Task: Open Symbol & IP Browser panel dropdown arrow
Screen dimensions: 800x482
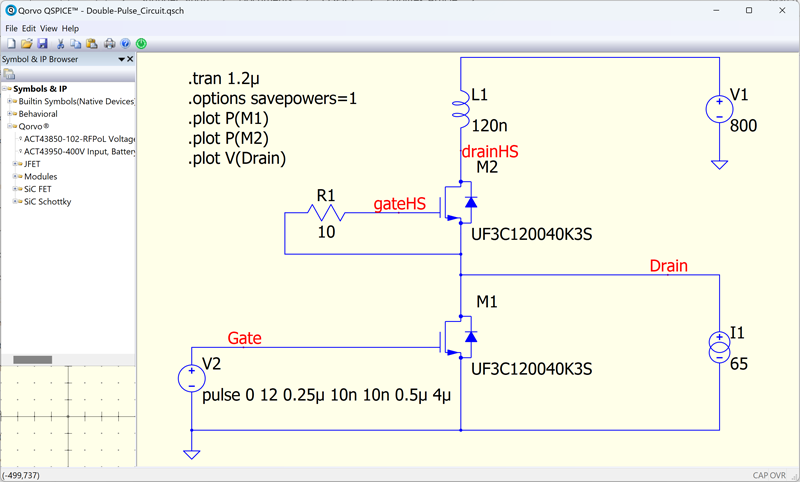Action: (121, 59)
